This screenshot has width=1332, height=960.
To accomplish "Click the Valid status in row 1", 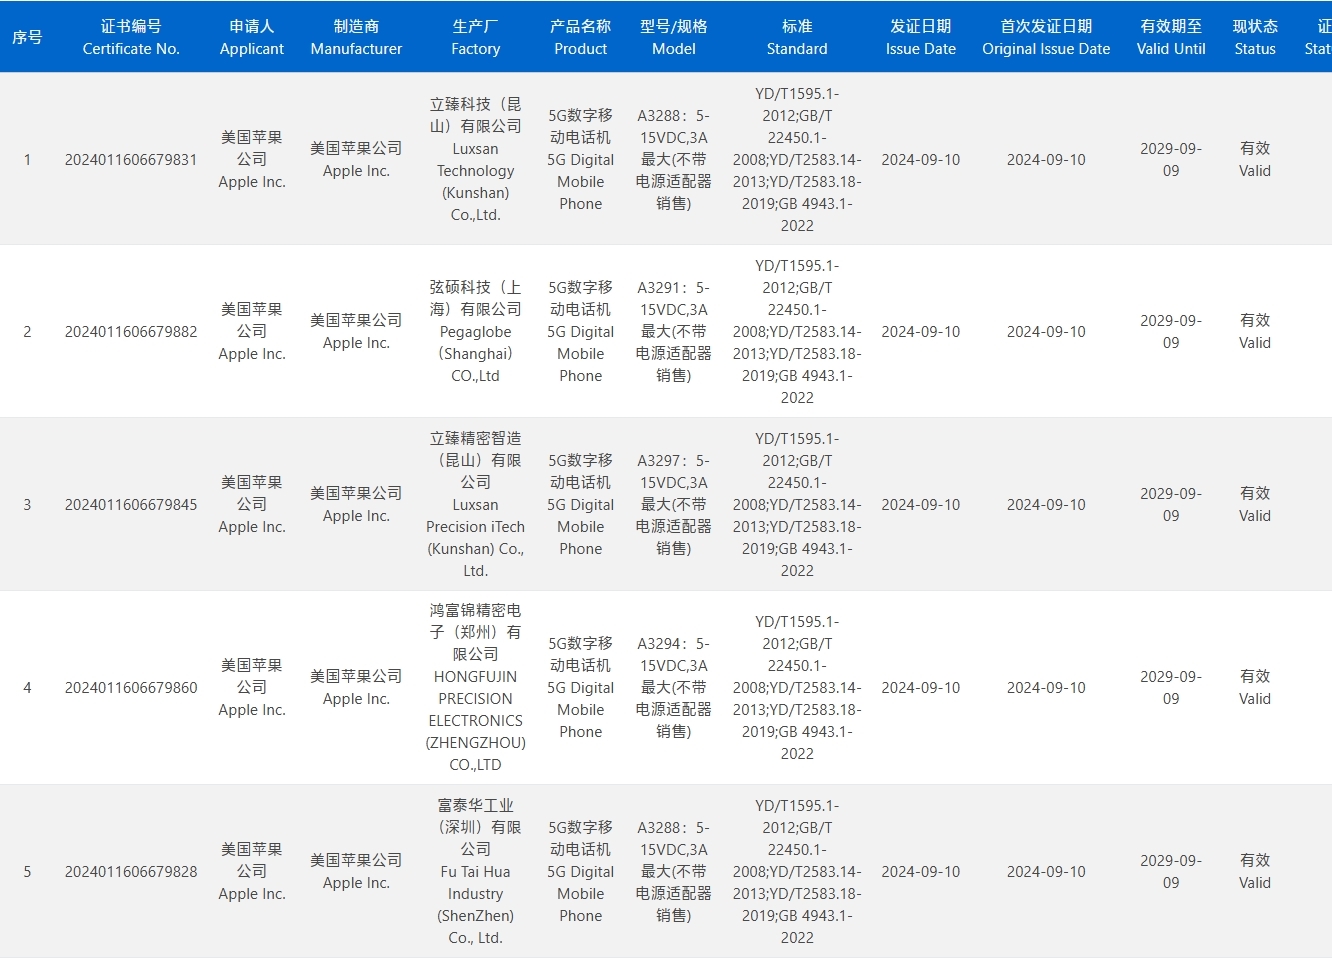I will [1255, 160].
